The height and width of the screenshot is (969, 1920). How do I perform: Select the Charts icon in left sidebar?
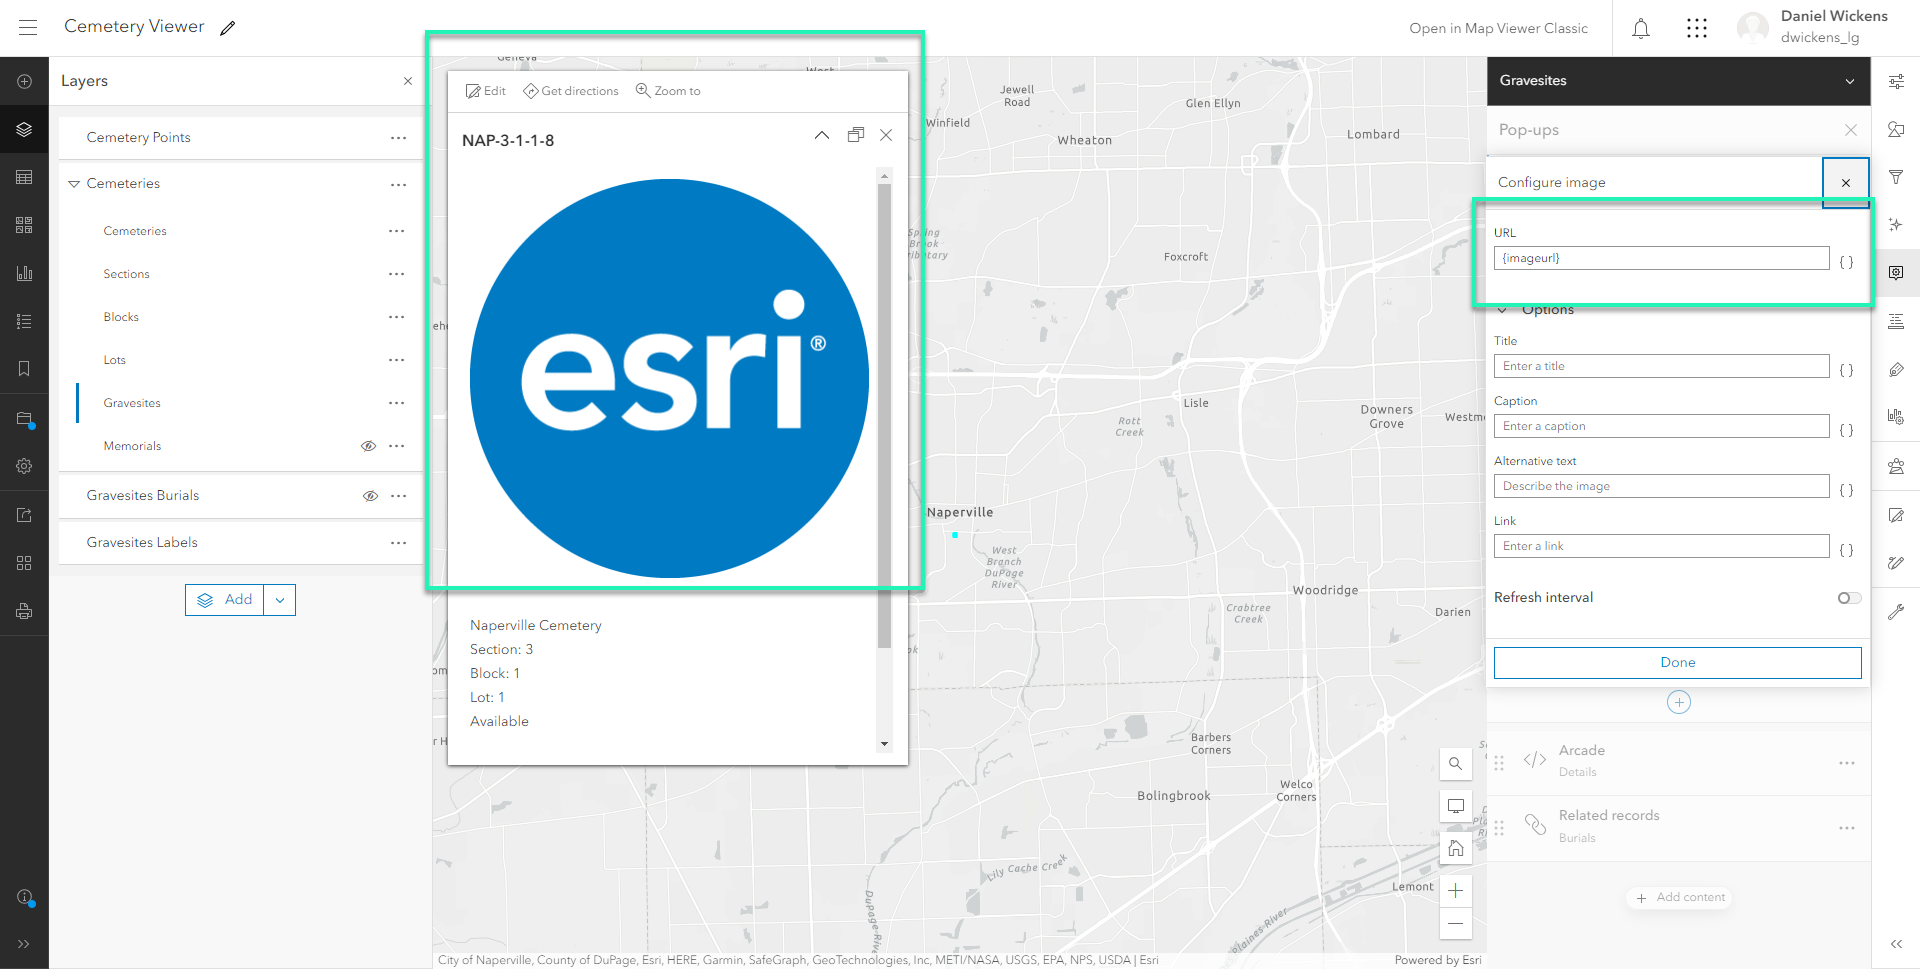point(24,273)
